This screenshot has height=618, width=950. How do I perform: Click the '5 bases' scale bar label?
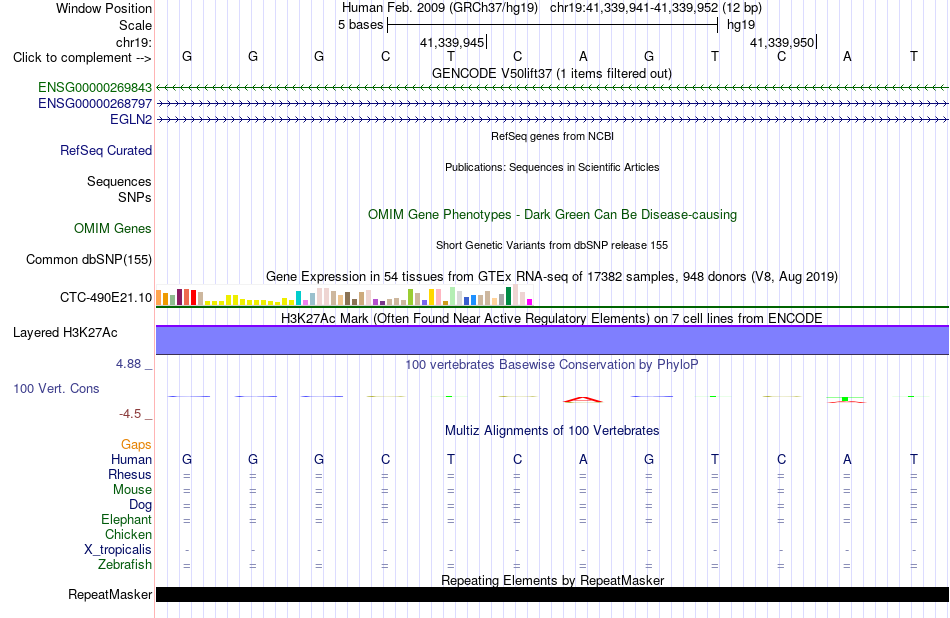(360, 25)
